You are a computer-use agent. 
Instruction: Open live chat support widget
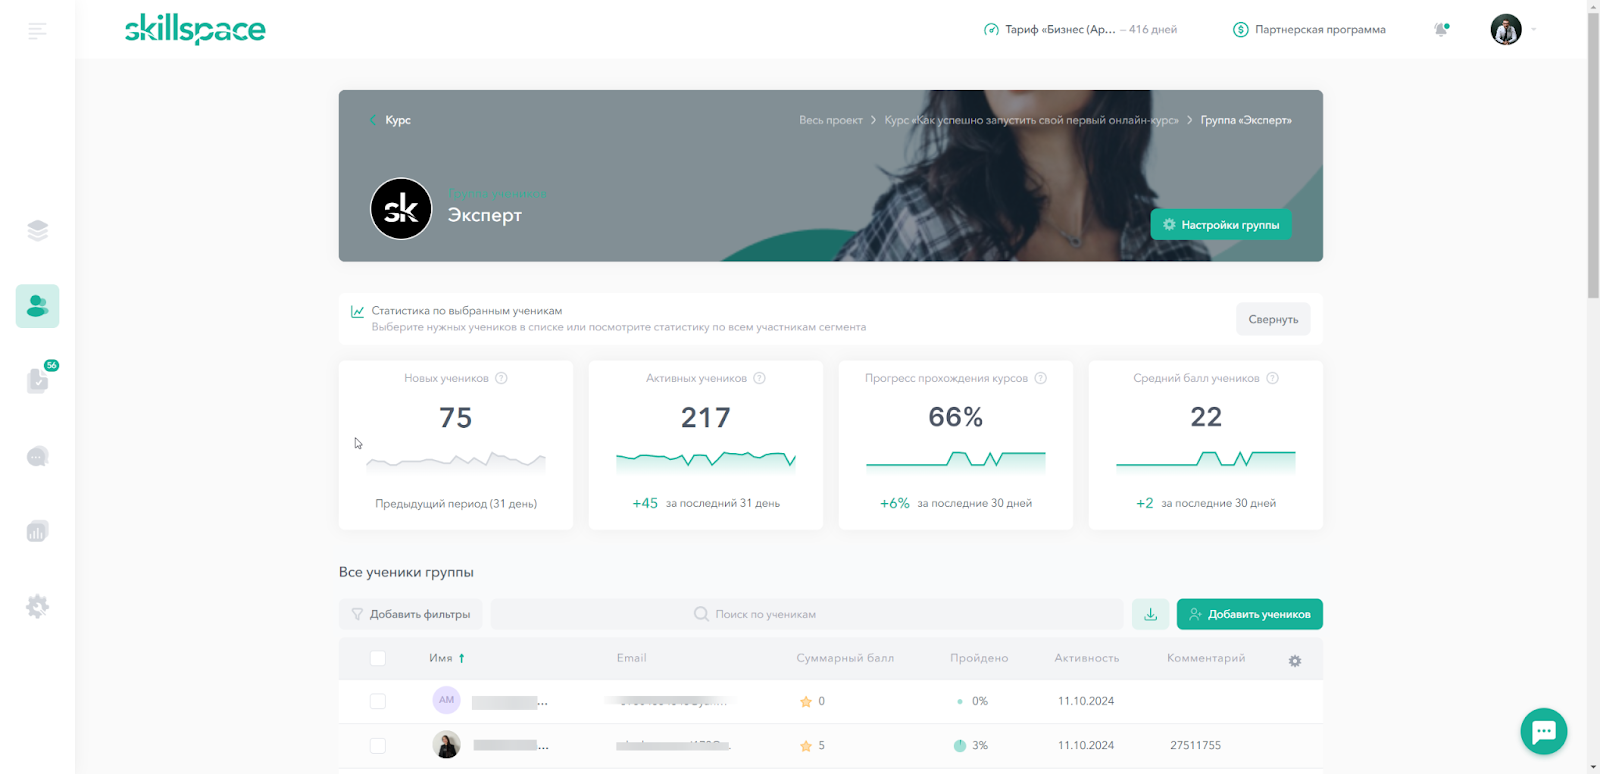pyautogui.click(x=1544, y=732)
